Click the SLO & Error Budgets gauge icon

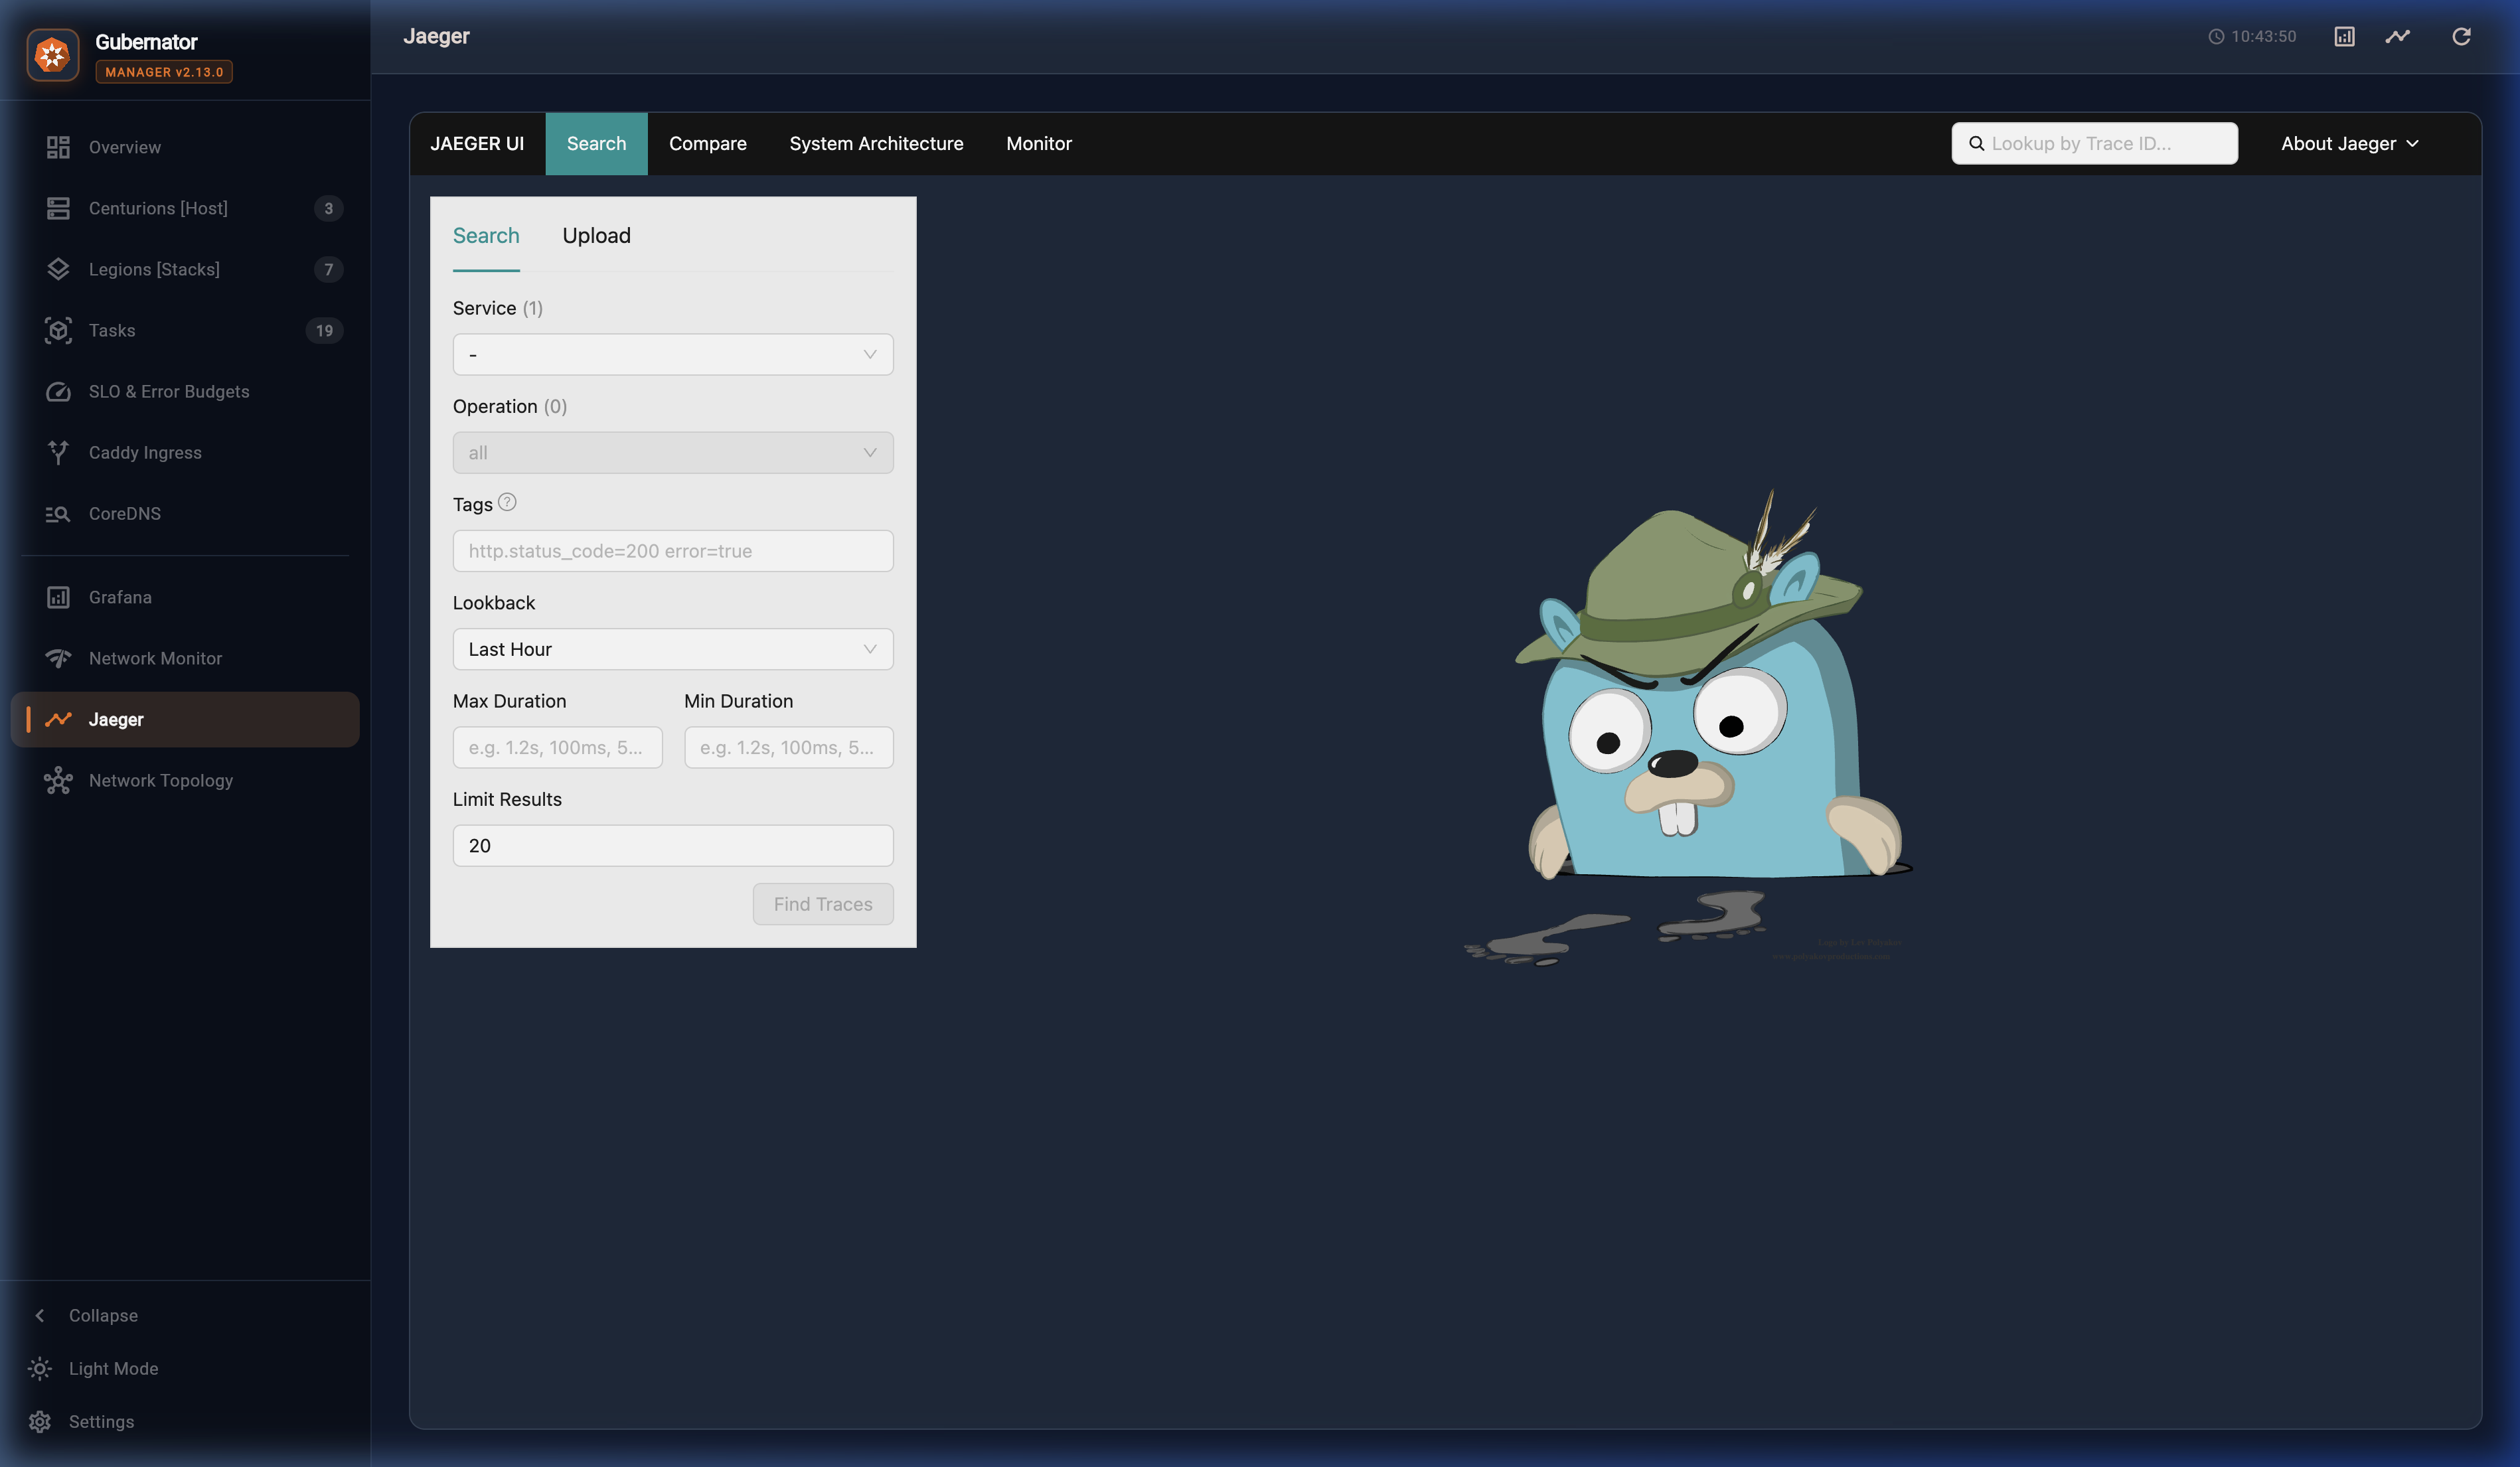58,391
